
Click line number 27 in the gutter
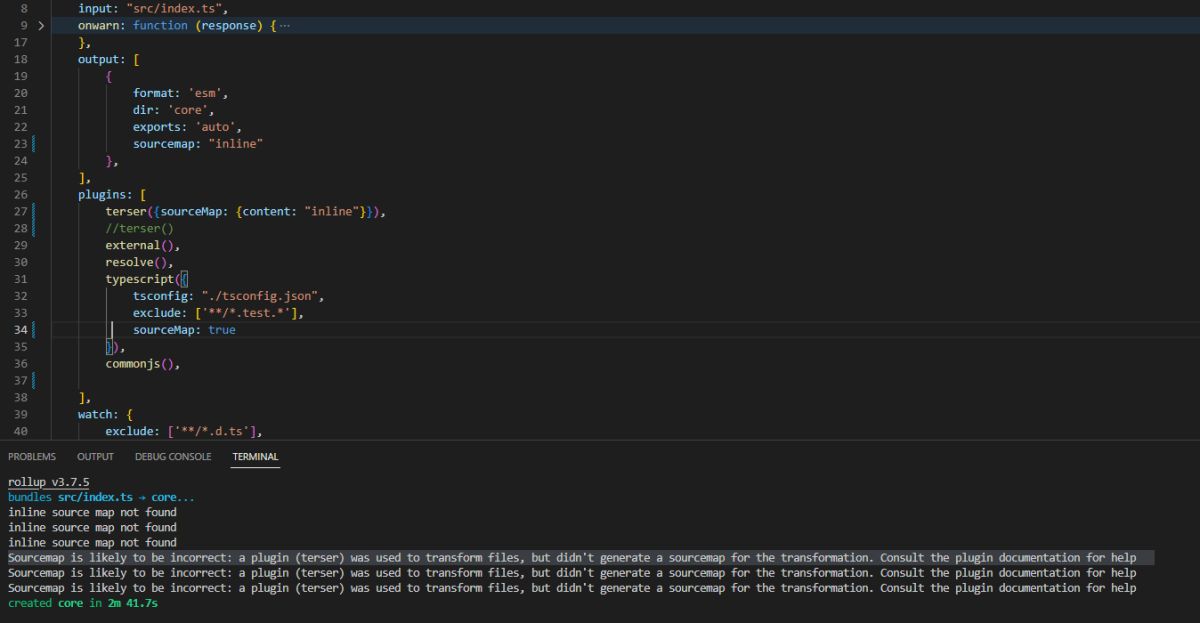(x=21, y=212)
